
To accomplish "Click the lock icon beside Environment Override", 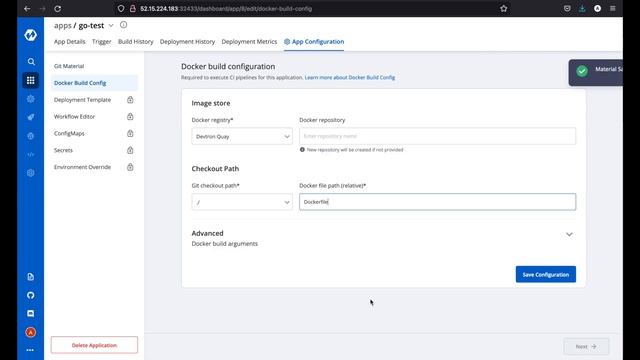I will pyautogui.click(x=130, y=167).
